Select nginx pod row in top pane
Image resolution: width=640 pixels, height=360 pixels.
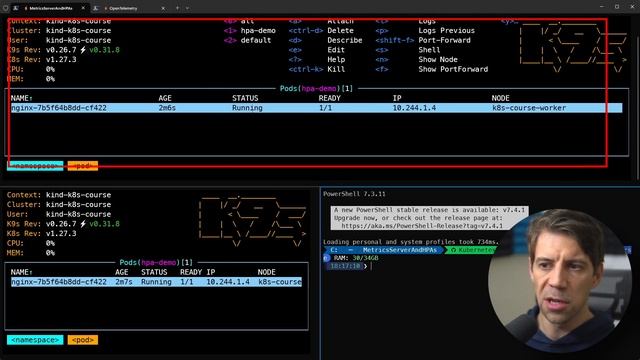tap(316, 108)
